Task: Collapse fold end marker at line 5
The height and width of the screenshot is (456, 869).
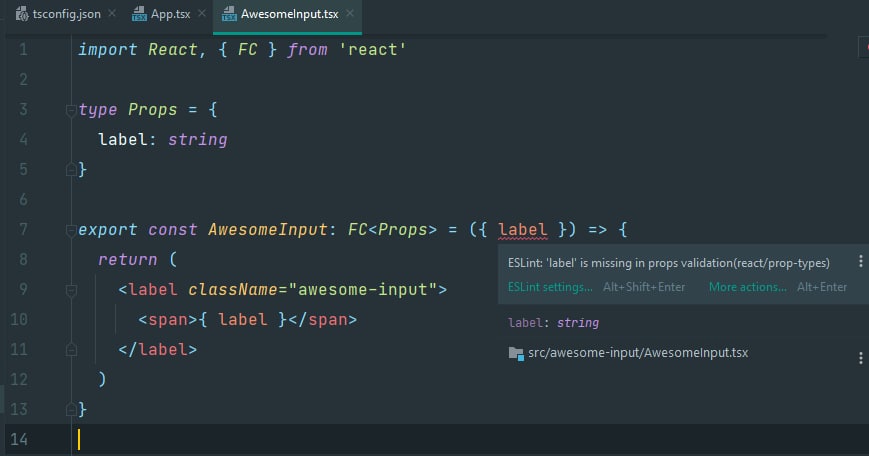Action: (71, 169)
